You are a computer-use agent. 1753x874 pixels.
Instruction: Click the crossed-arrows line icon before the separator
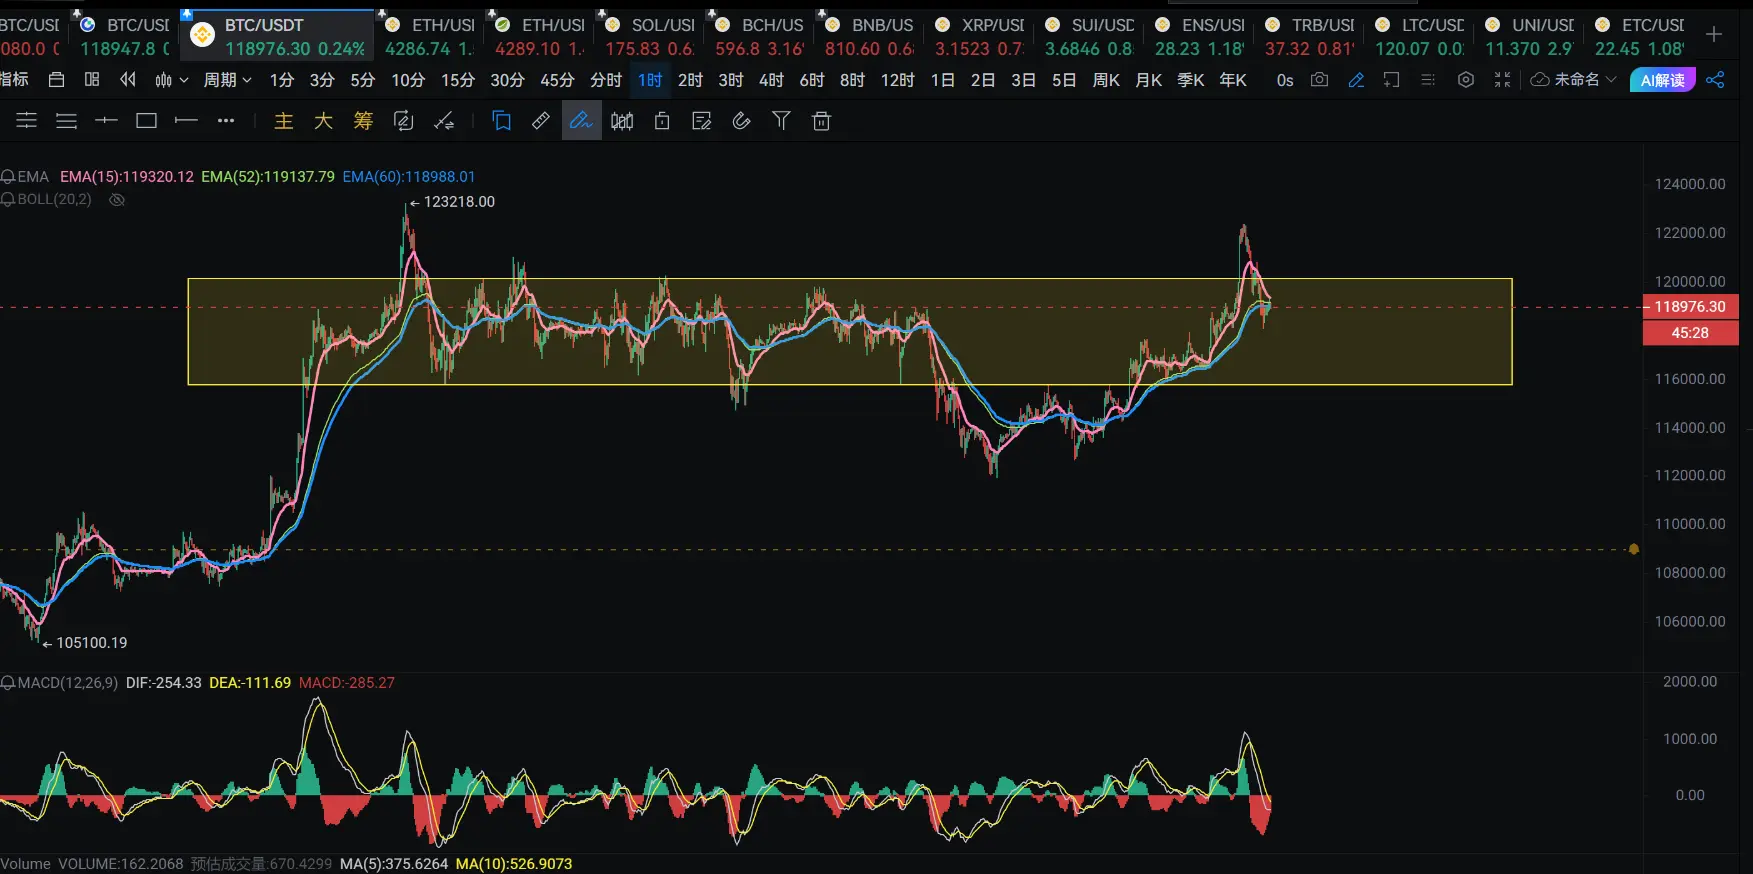pyautogui.click(x=444, y=121)
